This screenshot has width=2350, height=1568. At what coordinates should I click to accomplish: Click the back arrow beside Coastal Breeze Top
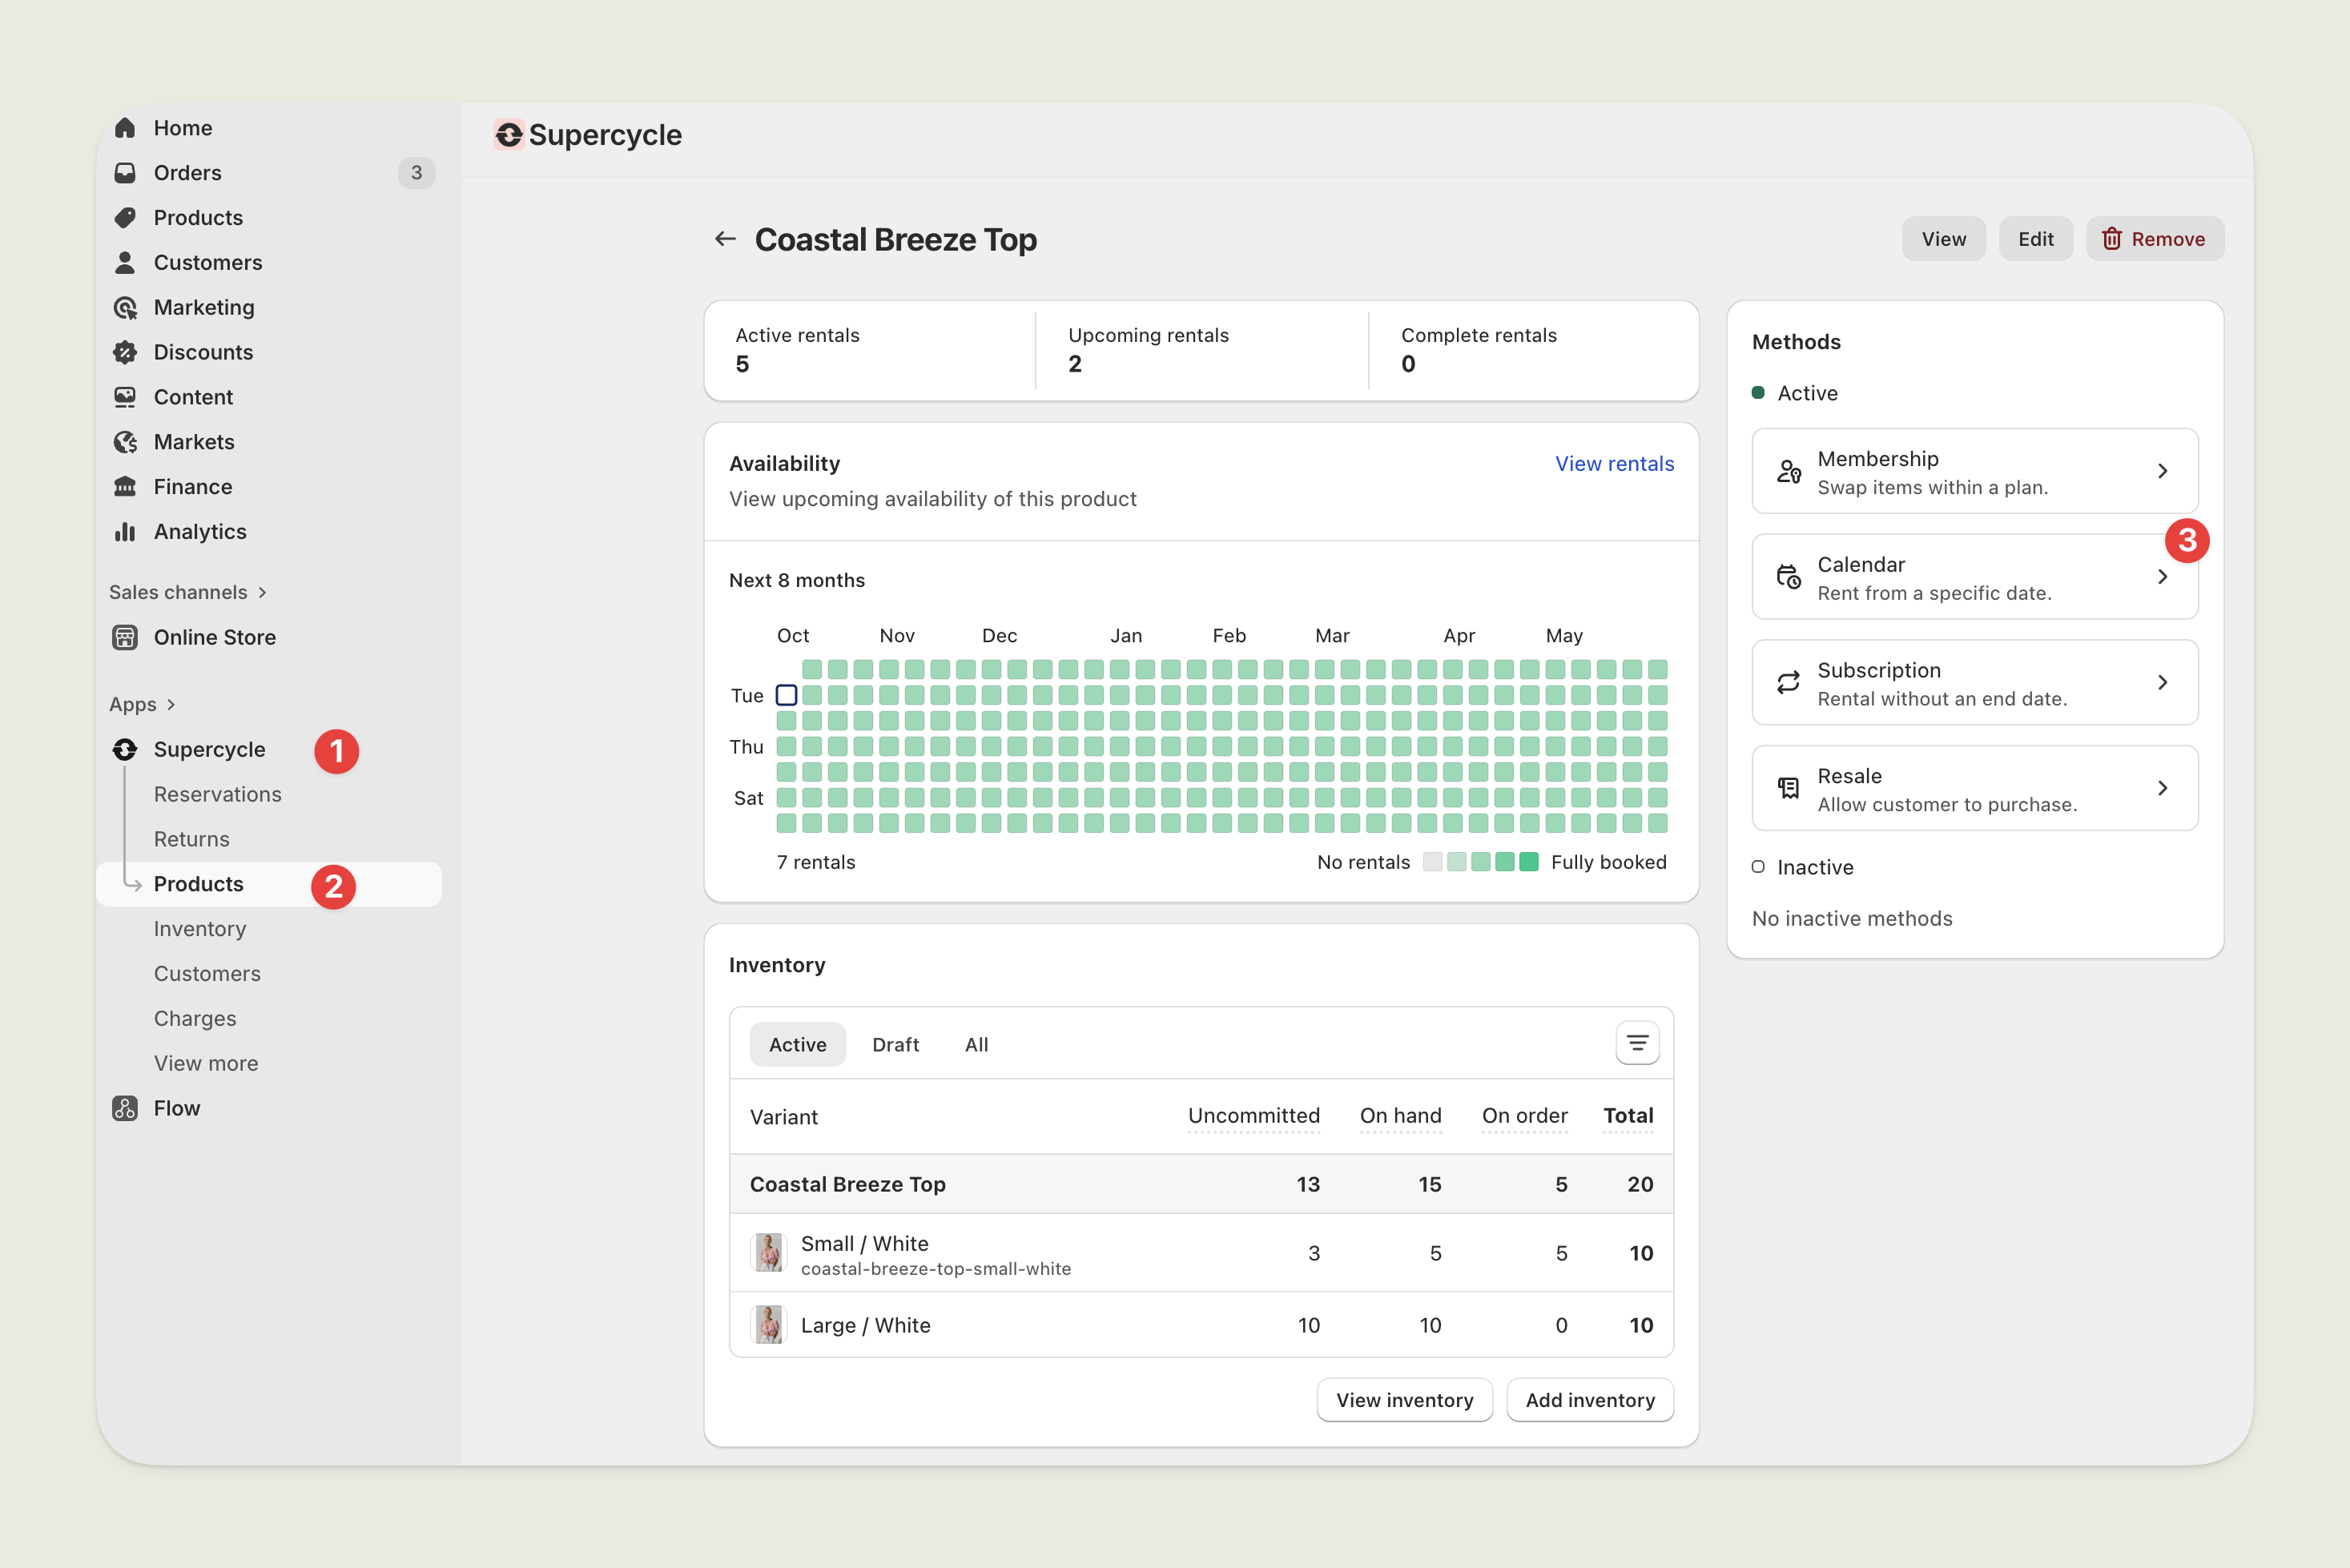pos(725,239)
